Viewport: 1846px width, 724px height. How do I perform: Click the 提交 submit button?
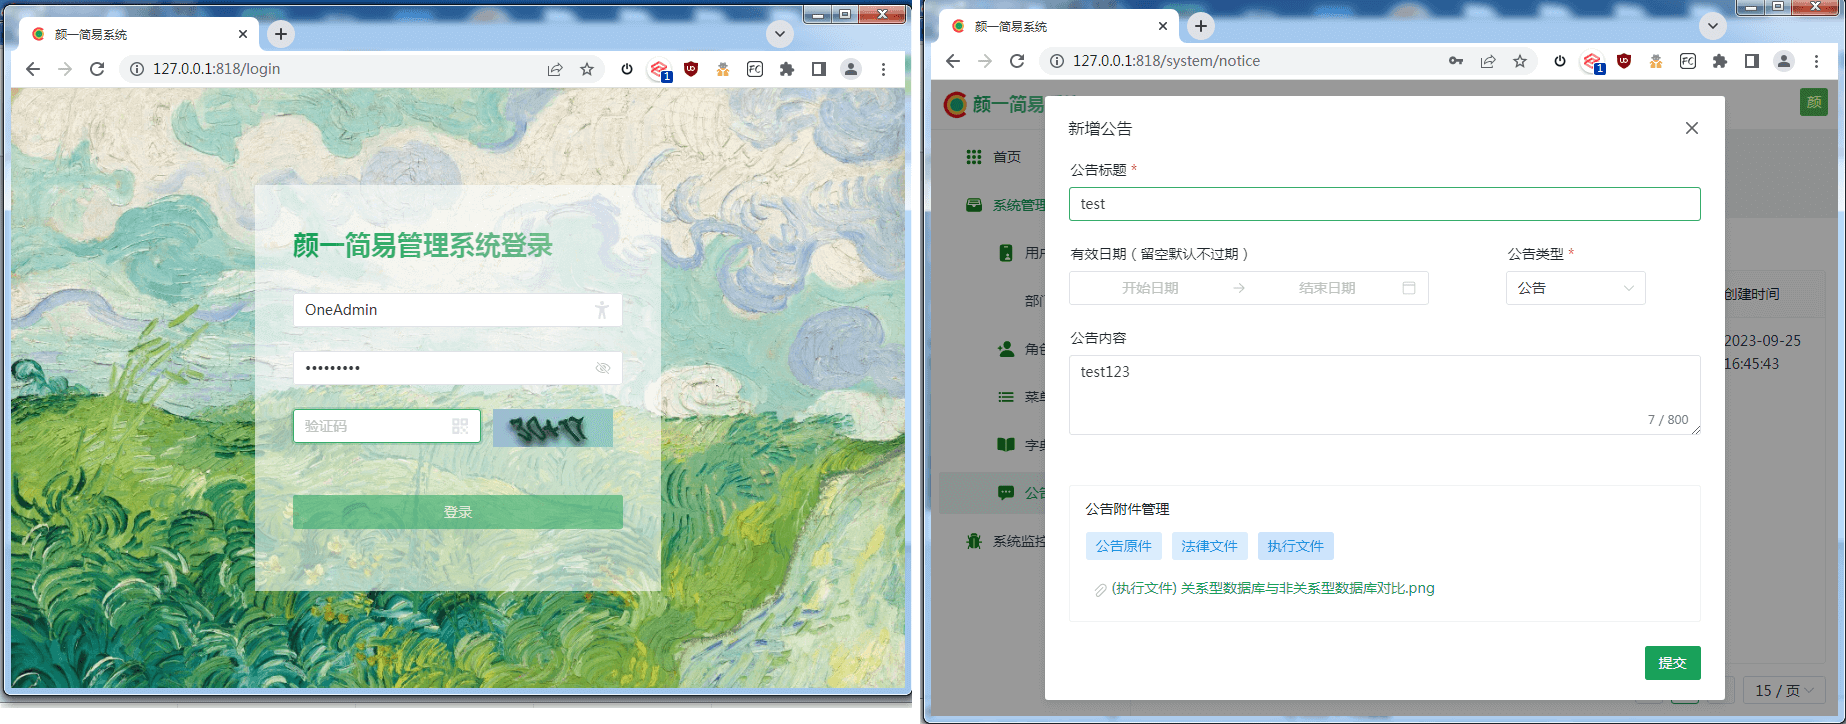1673,663
